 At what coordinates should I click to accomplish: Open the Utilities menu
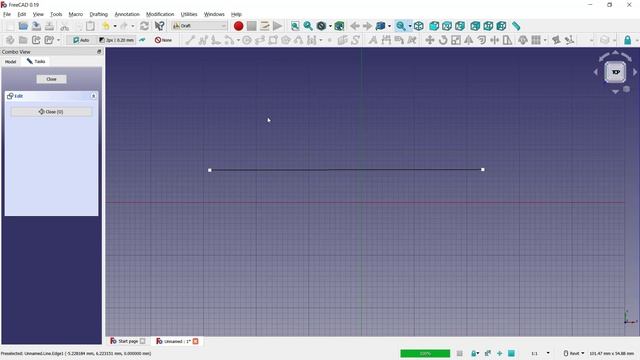coord(189,14)
